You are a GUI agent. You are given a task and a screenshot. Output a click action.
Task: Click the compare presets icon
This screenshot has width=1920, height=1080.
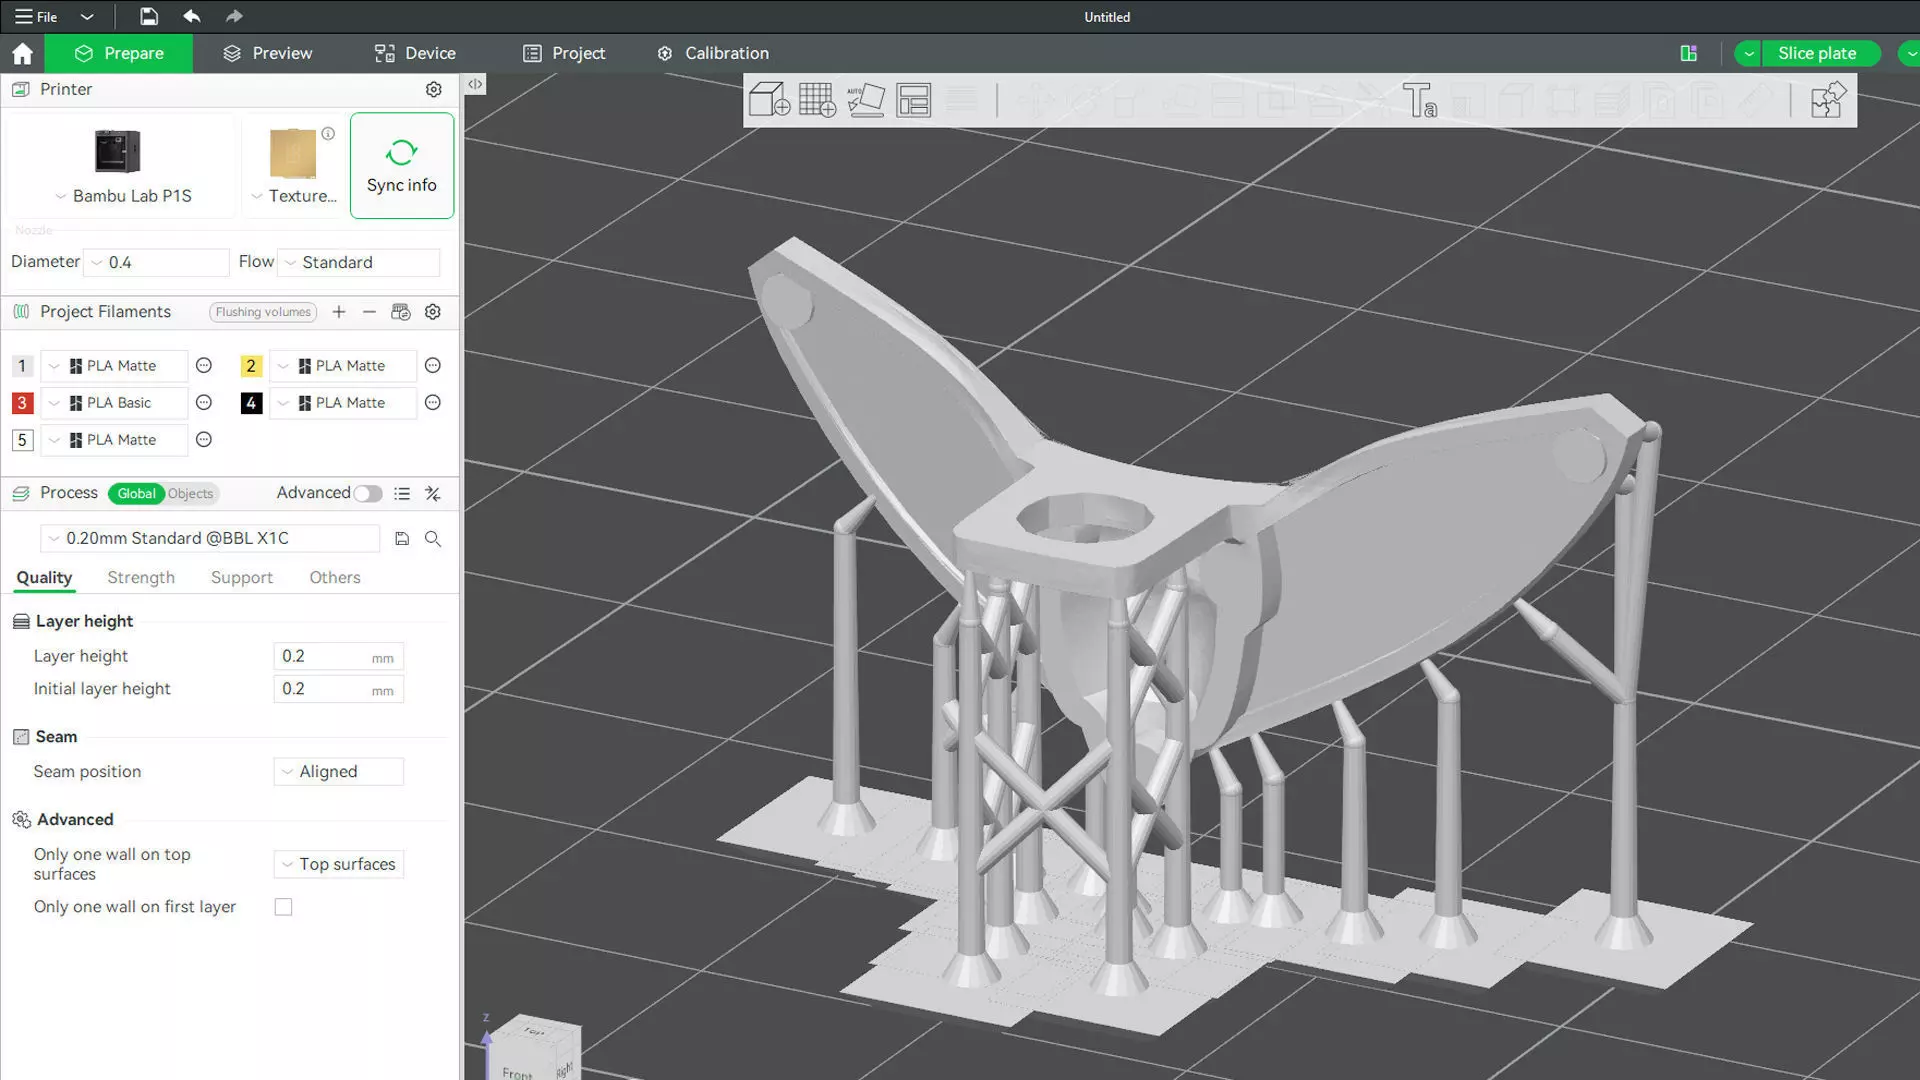pyautogui.click(x=433, y=494)
